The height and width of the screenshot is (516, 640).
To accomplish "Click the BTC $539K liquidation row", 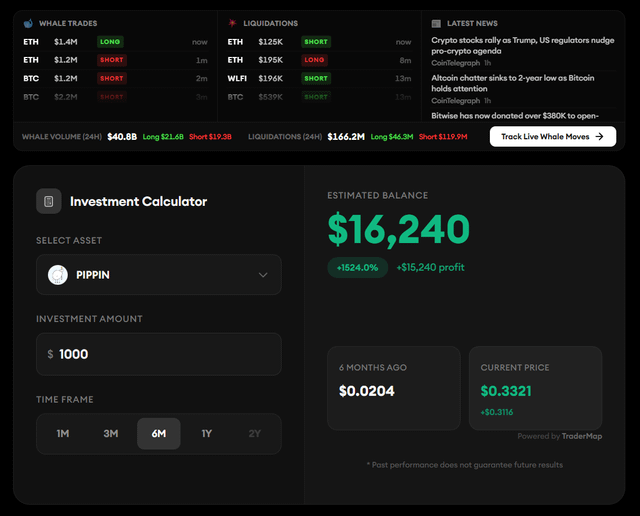I will 319,97.
